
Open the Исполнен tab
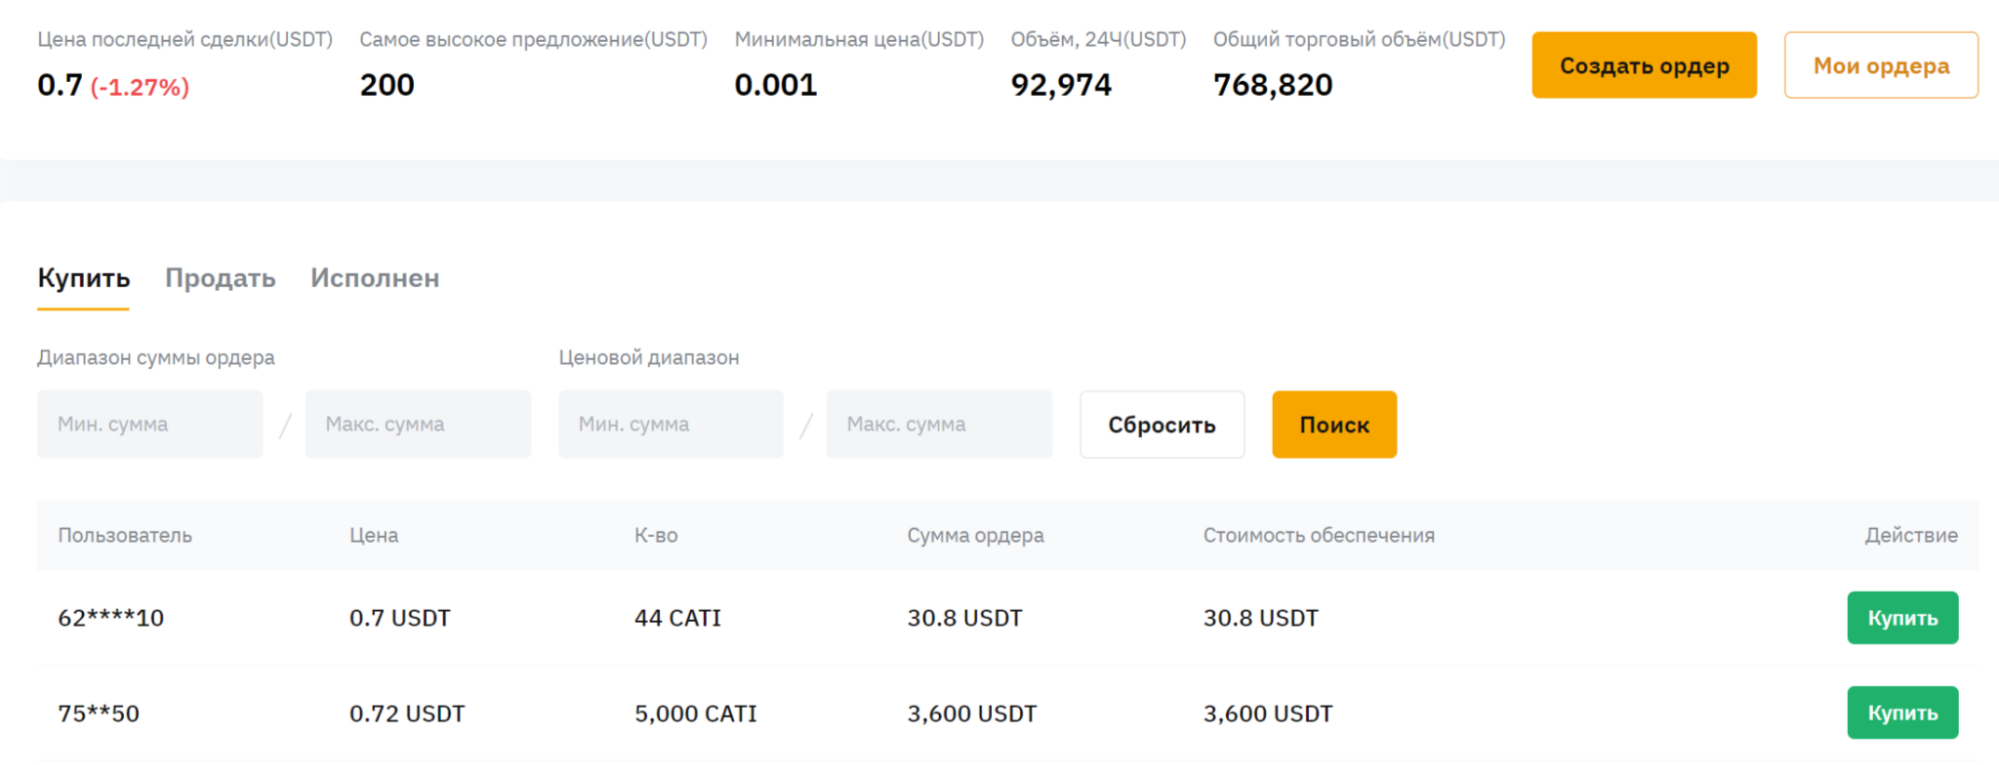point(374,278)
